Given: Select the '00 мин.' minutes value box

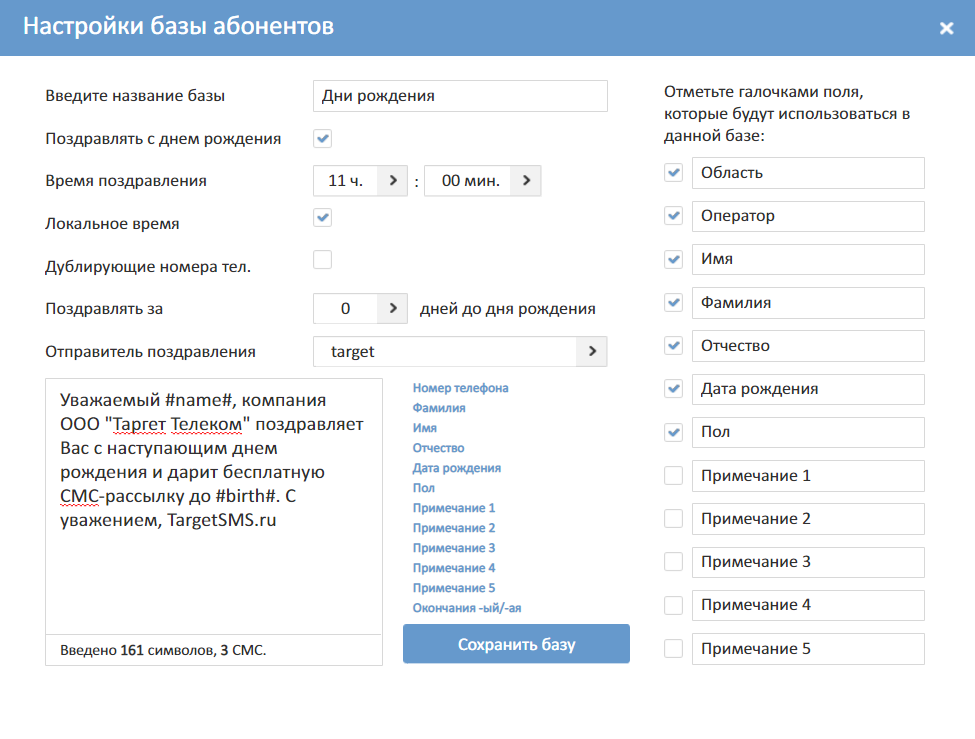Looking at the screenshot, I should pyautogui.click(x=468, y=180).
